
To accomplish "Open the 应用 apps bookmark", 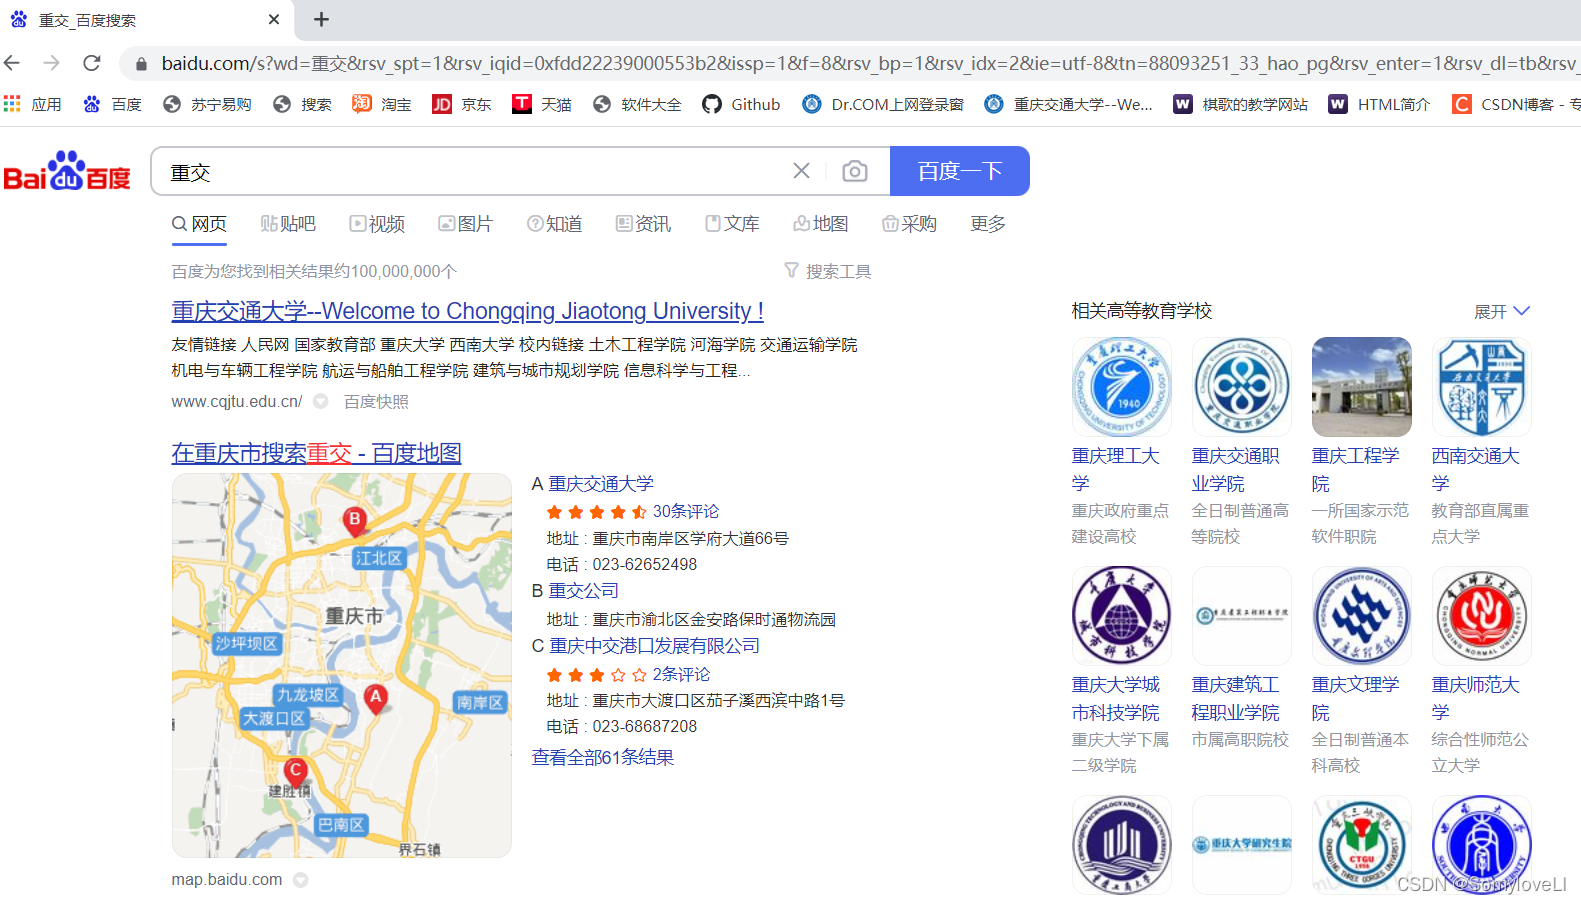I will 33,104.
